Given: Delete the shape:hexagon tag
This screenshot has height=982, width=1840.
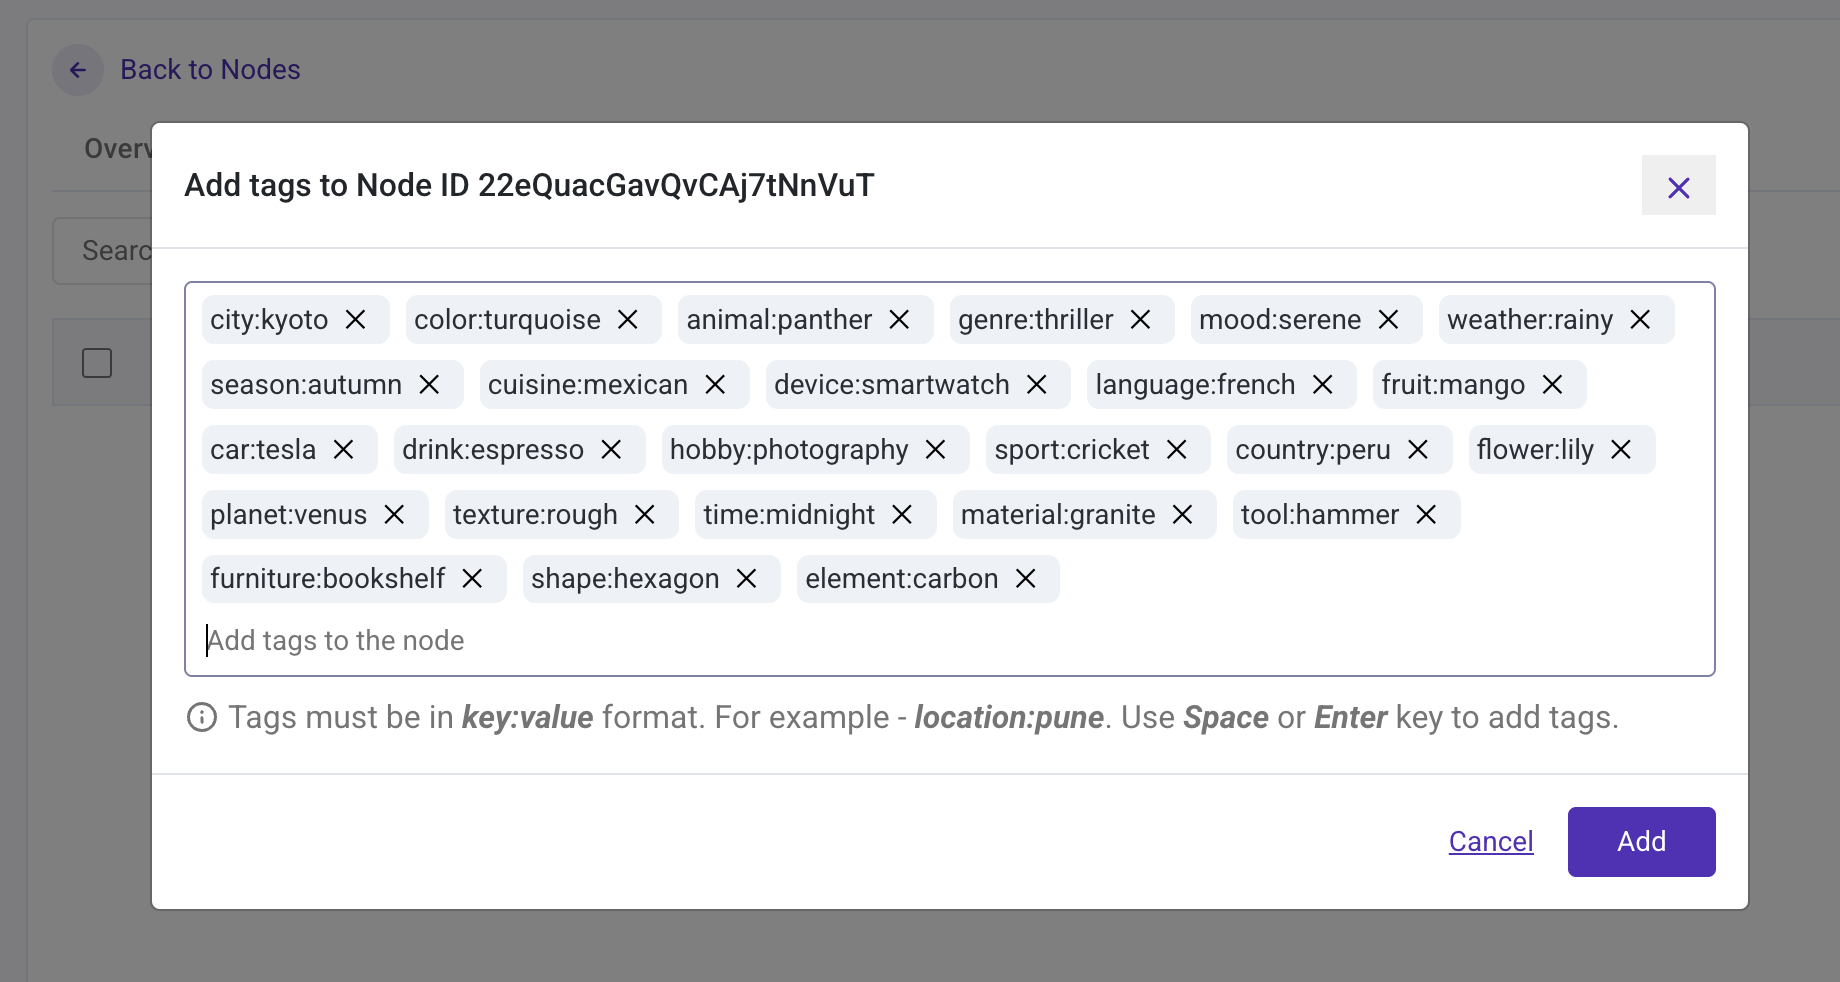Looking at the screenshot, I should [745, 578].
